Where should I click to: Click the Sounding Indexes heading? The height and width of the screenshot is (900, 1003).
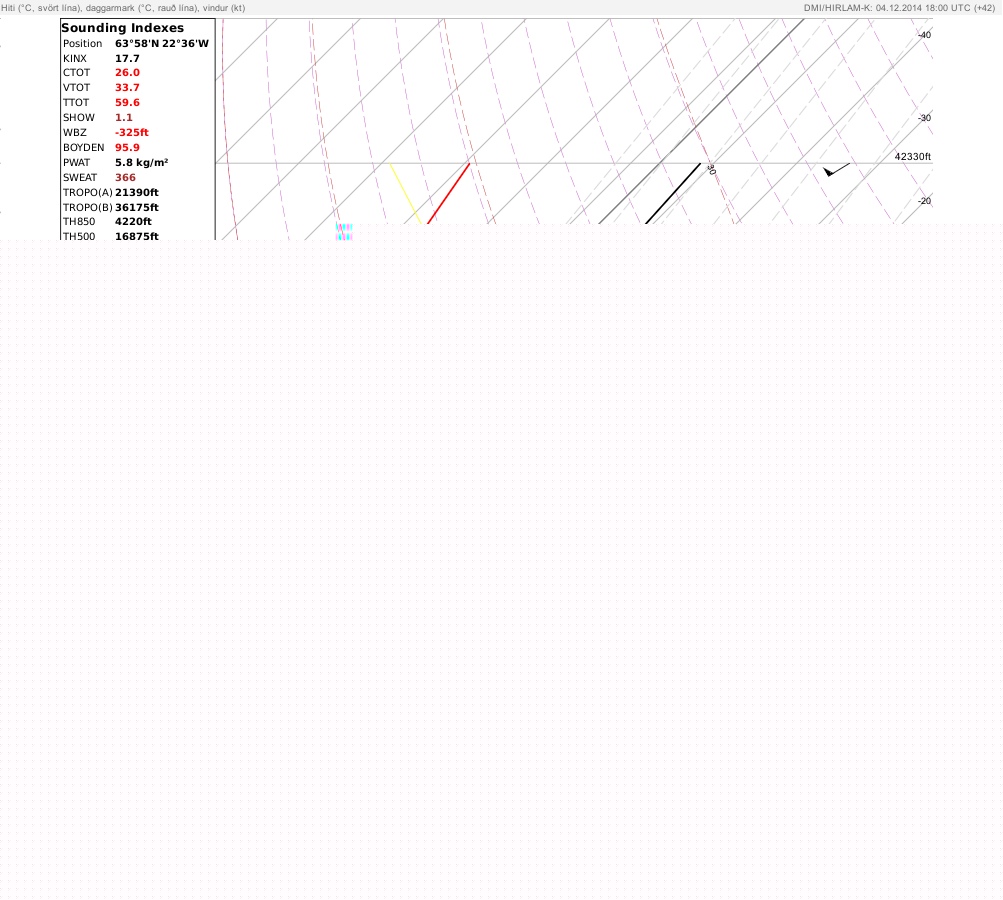(122, 28)
